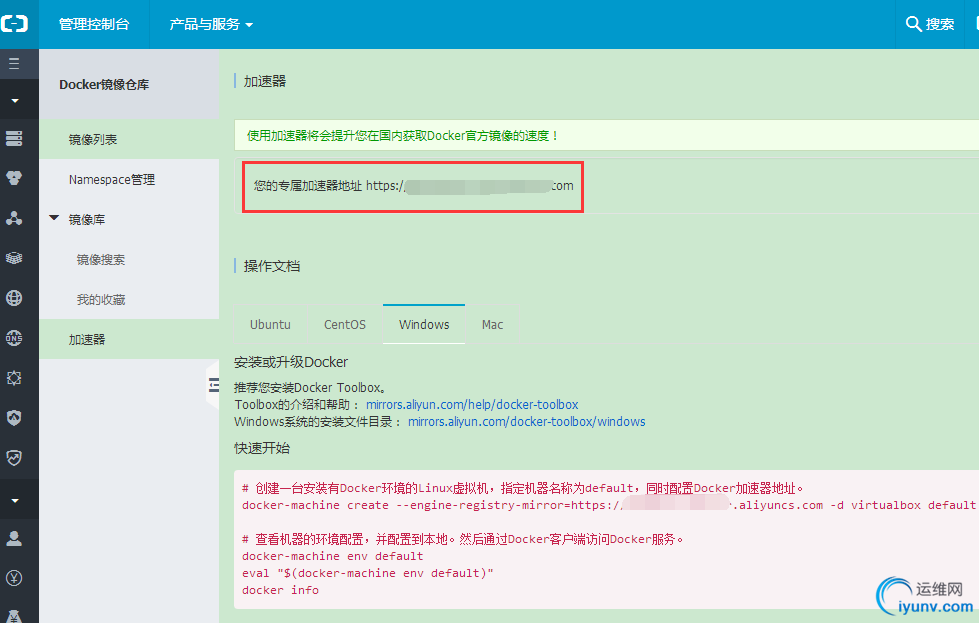Click the 搜索 search button text

click(940, 24)
